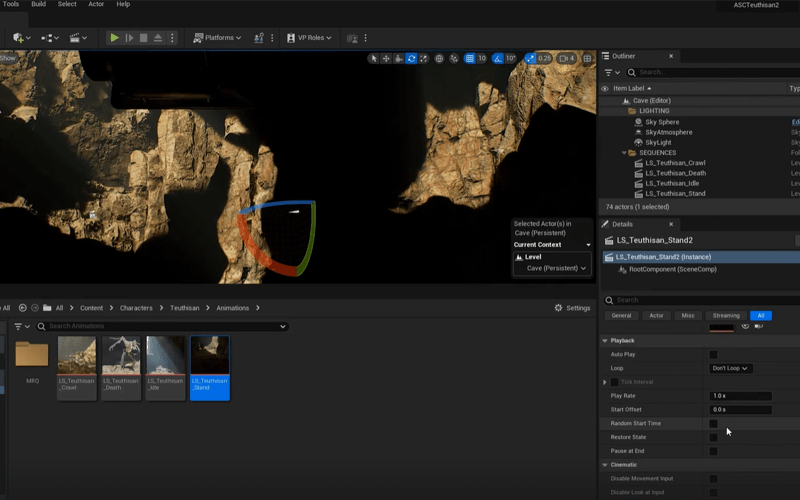The width and height of the screenshot is (800, 500).
Task: Start Play in Editor
Action: point(114,38)
